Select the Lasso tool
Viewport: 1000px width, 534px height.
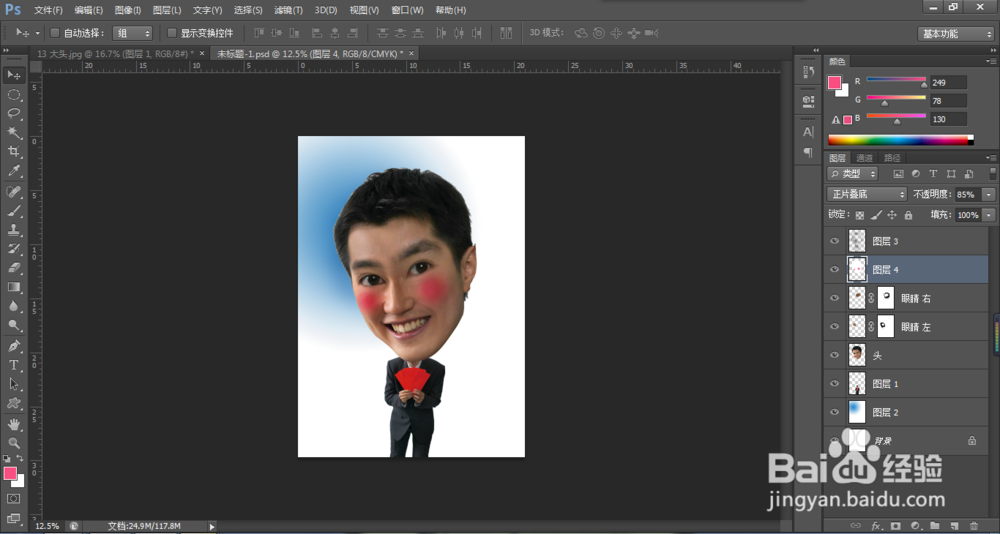[x=14, y=113]
